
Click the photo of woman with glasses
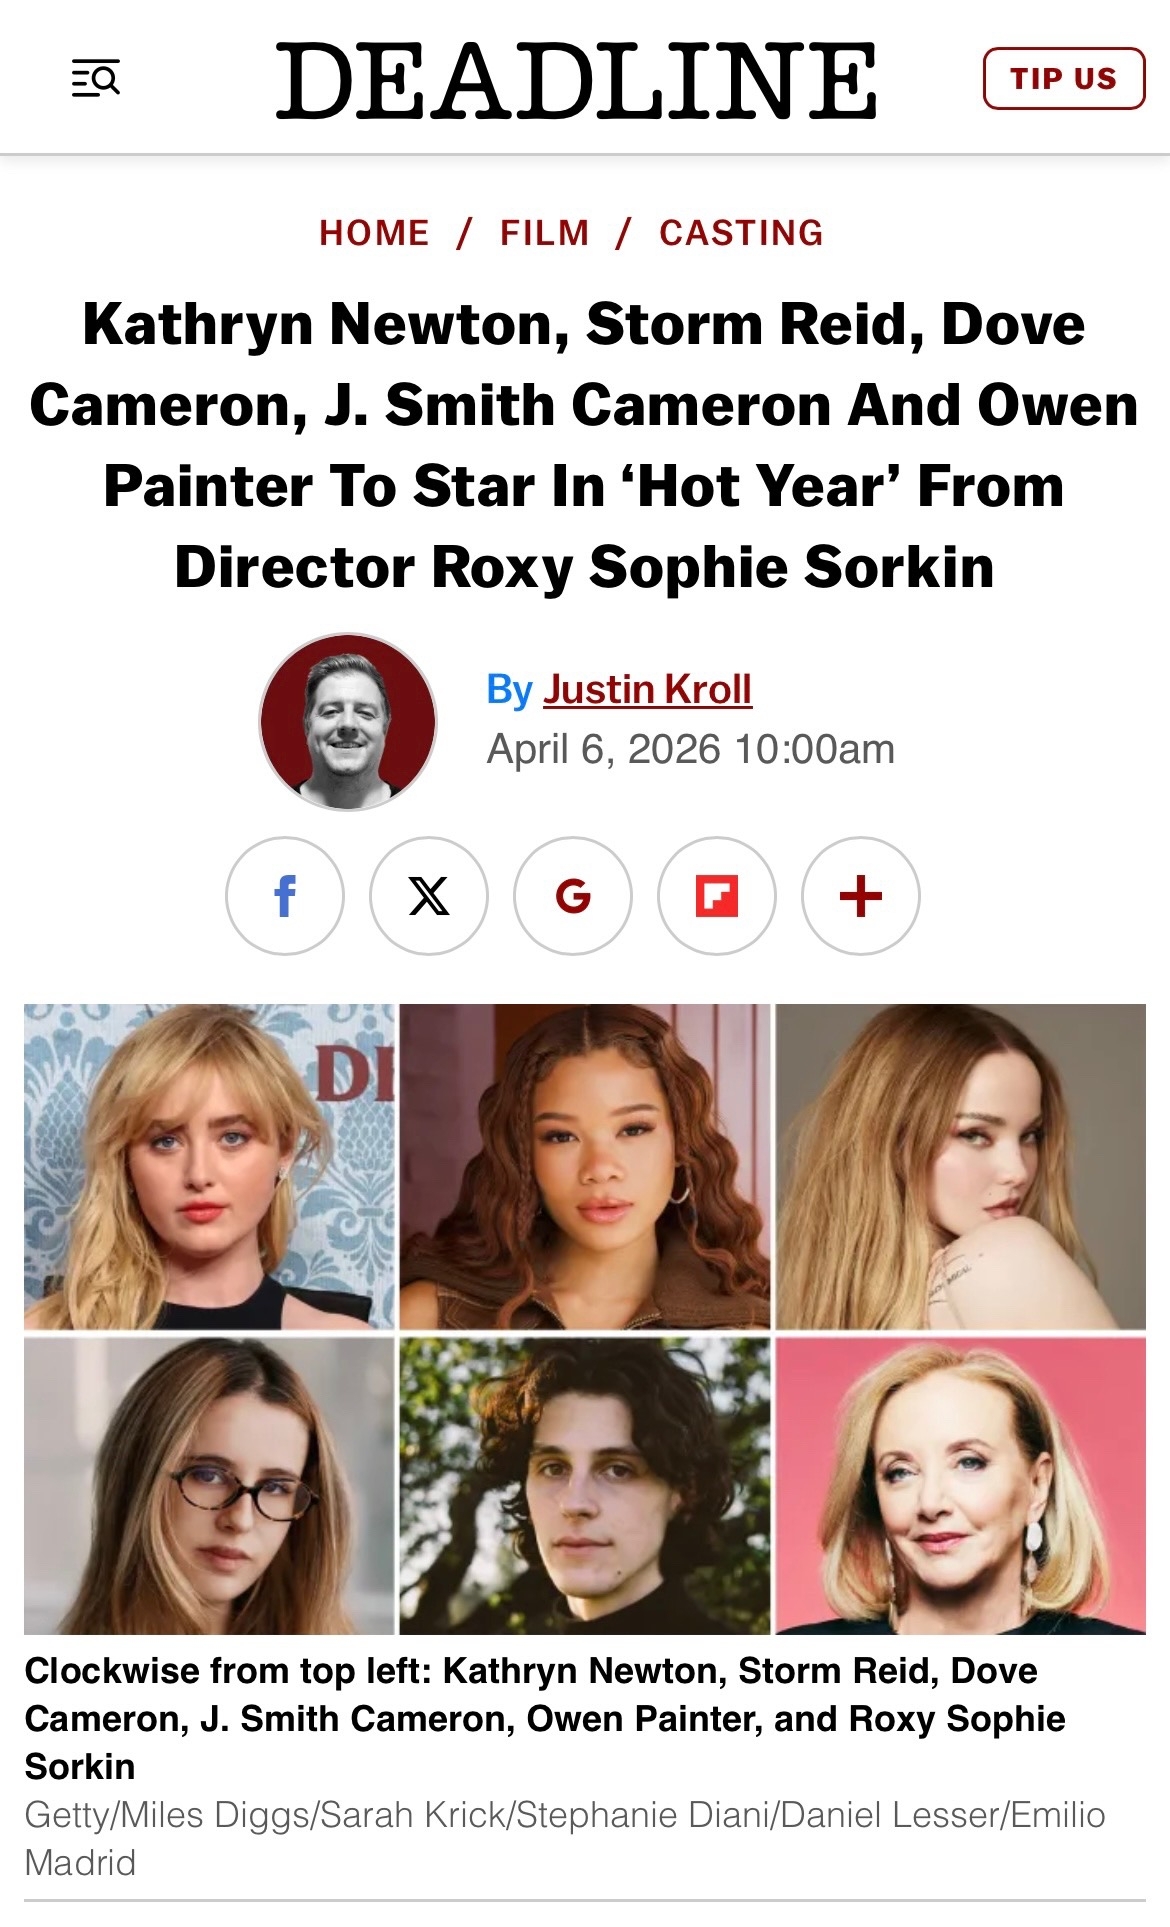[x=209, y=1486]
